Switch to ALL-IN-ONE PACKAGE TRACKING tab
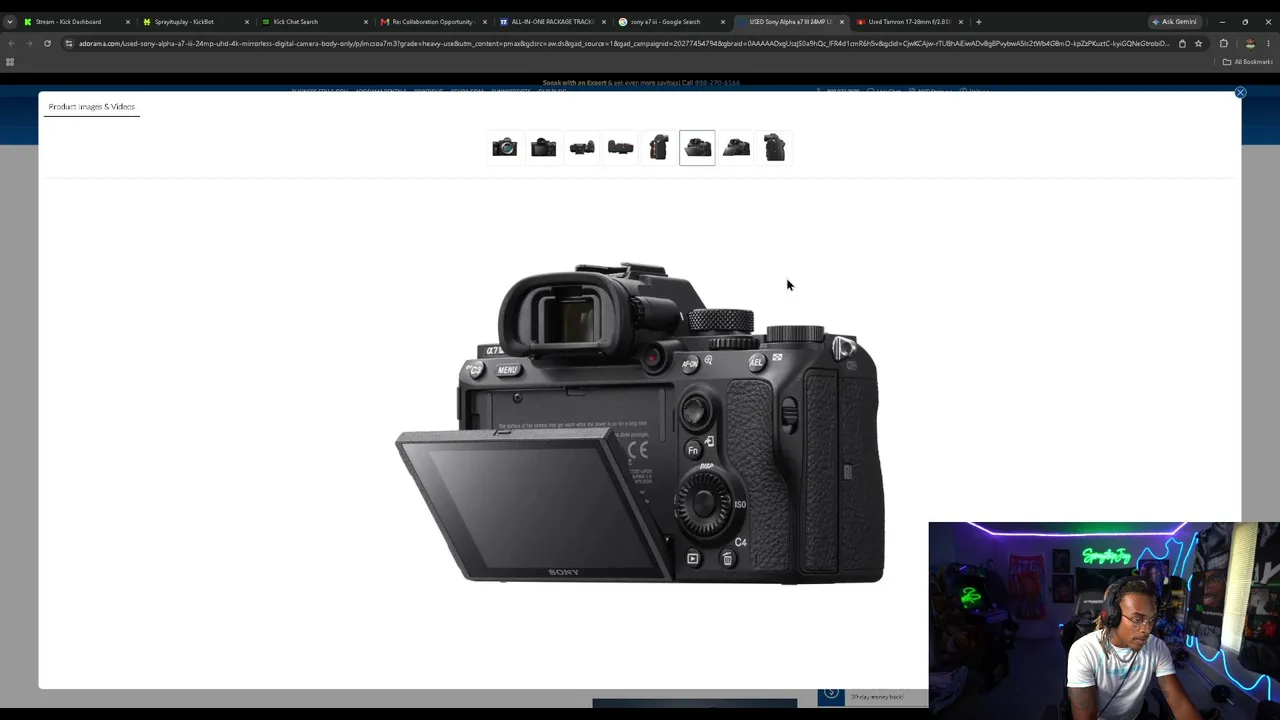Image resolution: width=1280 pixels, height=720 pixels. coord(552,22)
